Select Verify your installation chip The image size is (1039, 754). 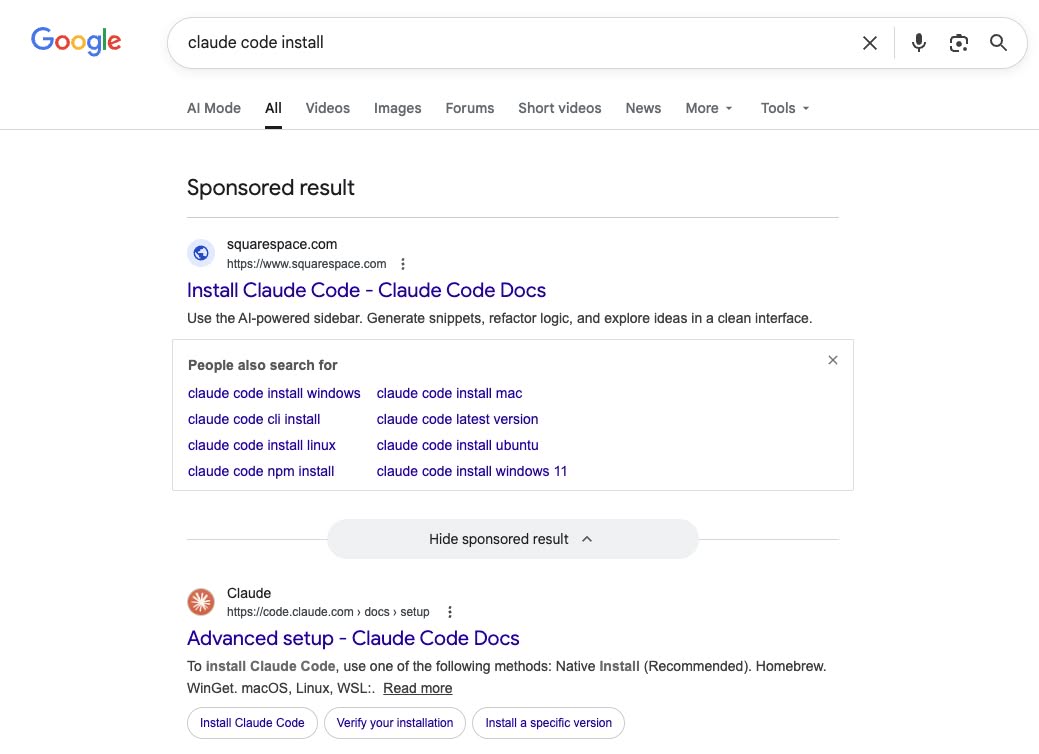(395, 723)
